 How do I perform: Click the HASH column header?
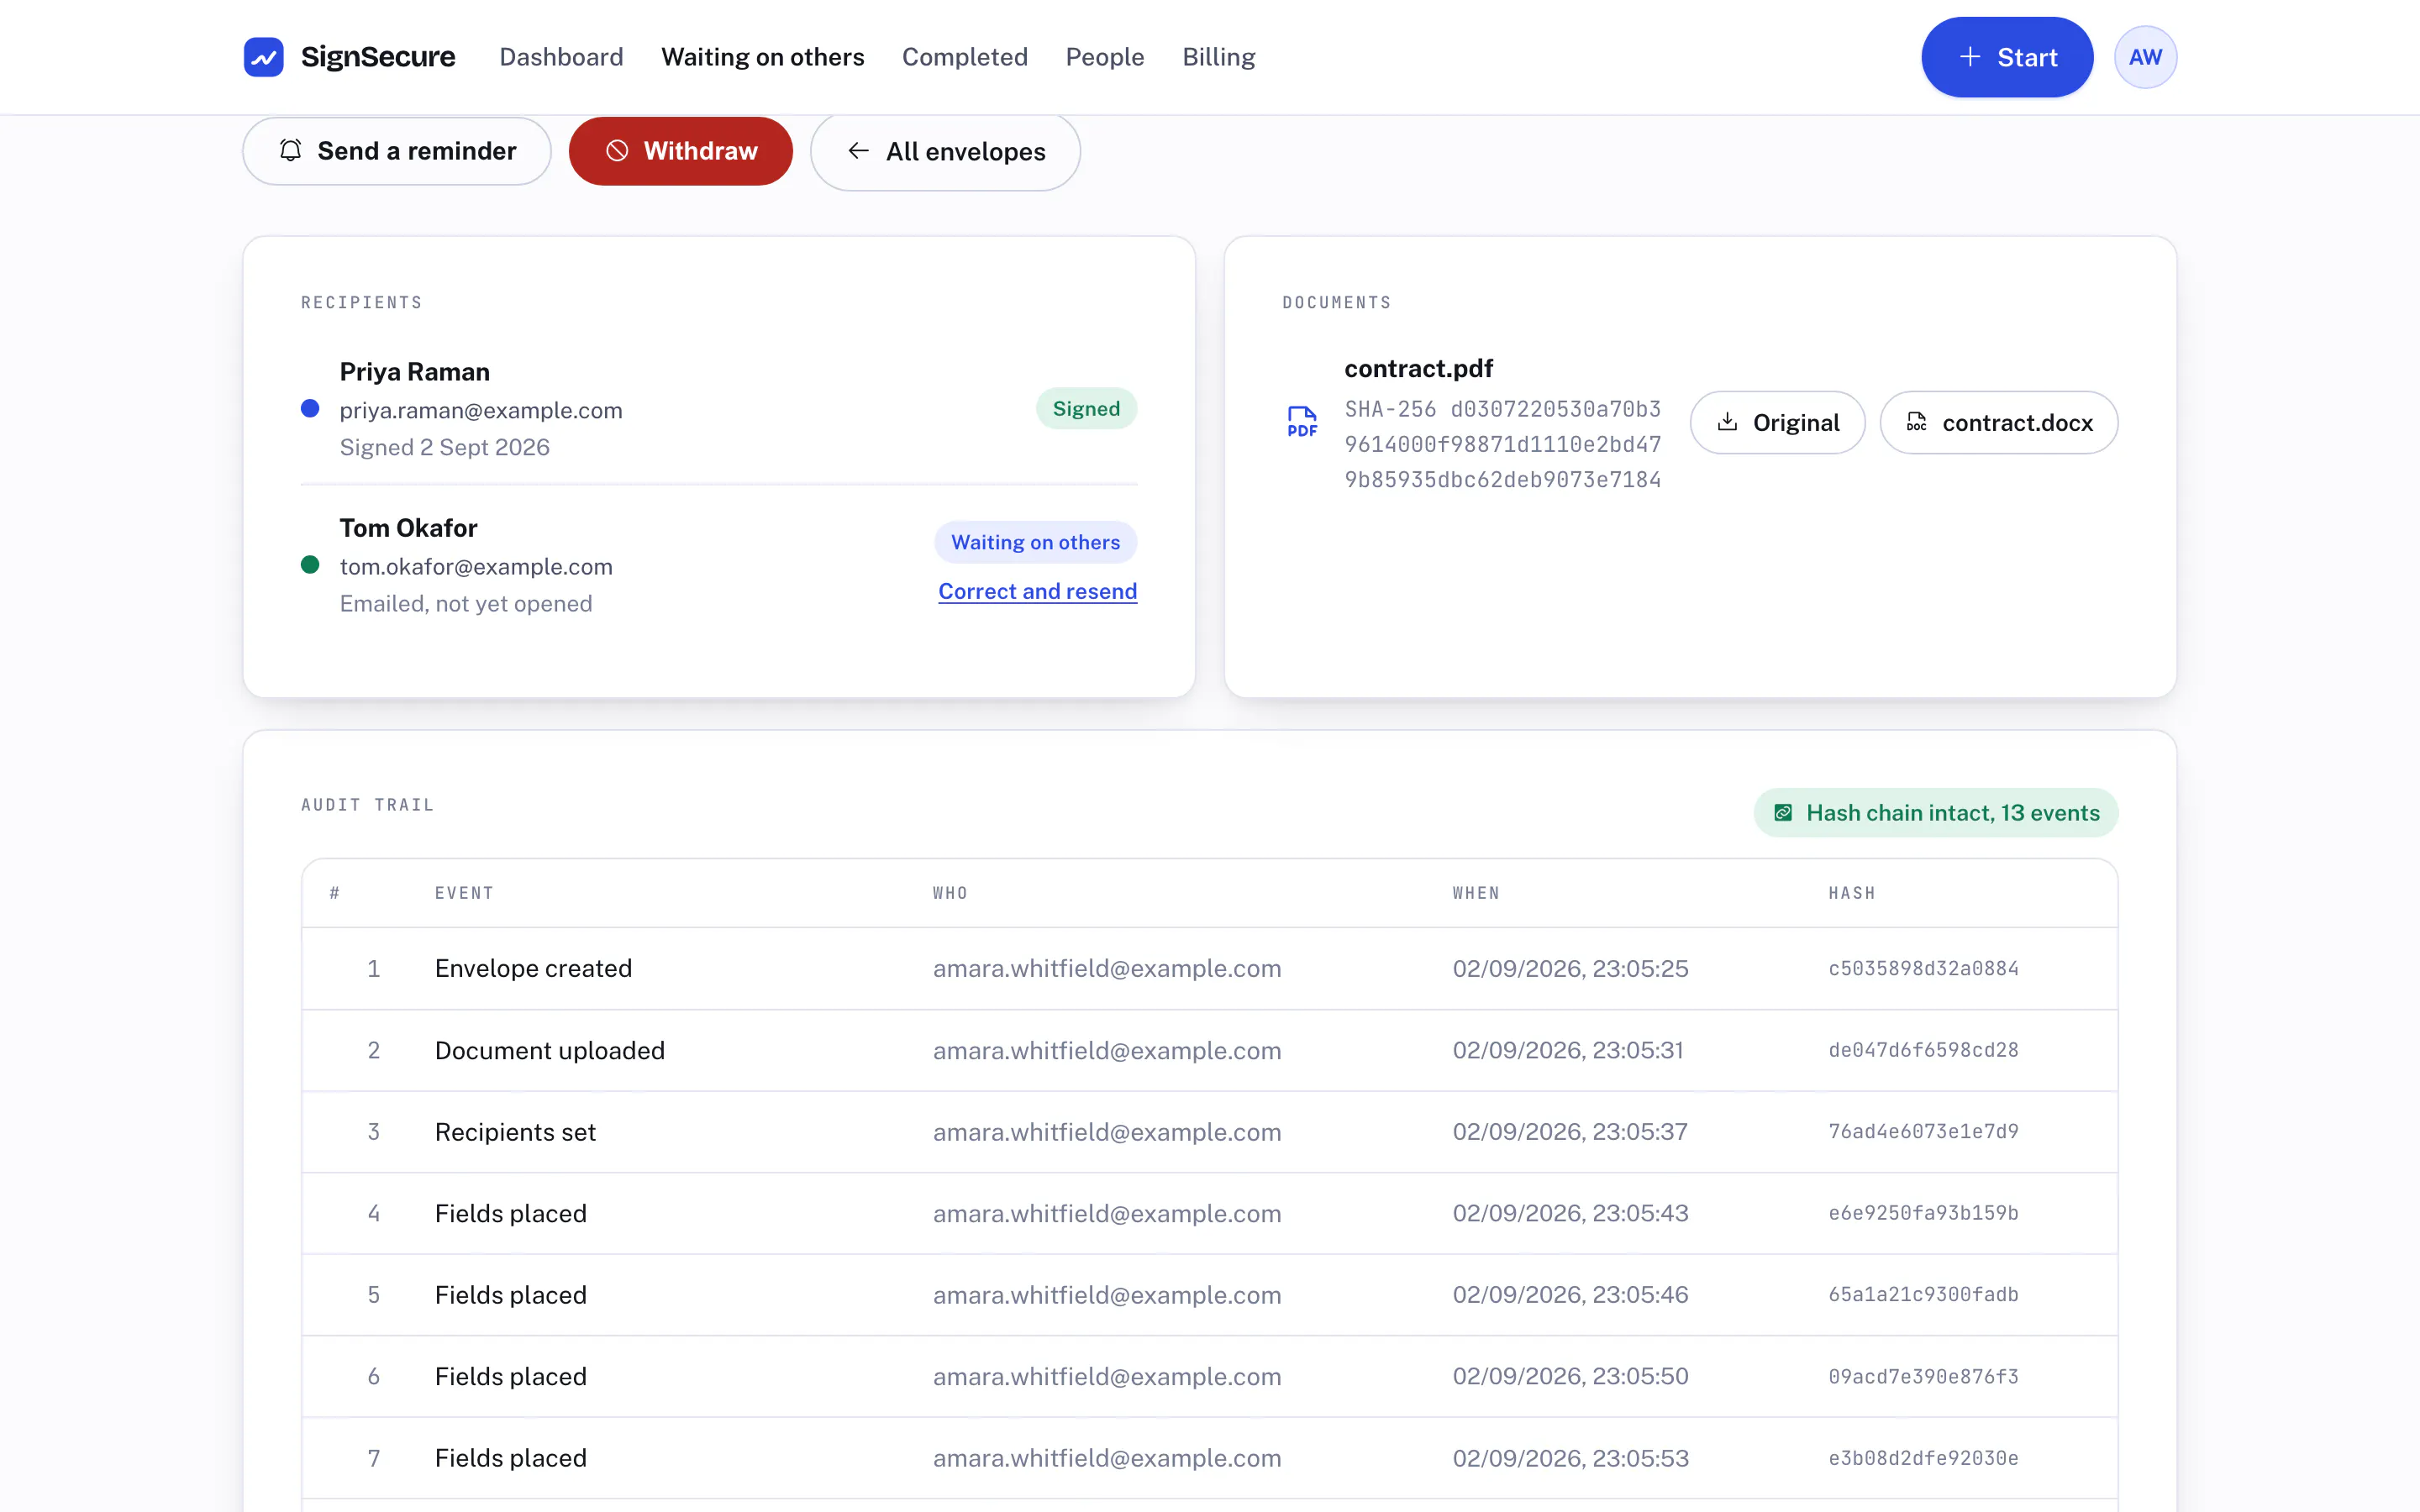point(1852,893)
